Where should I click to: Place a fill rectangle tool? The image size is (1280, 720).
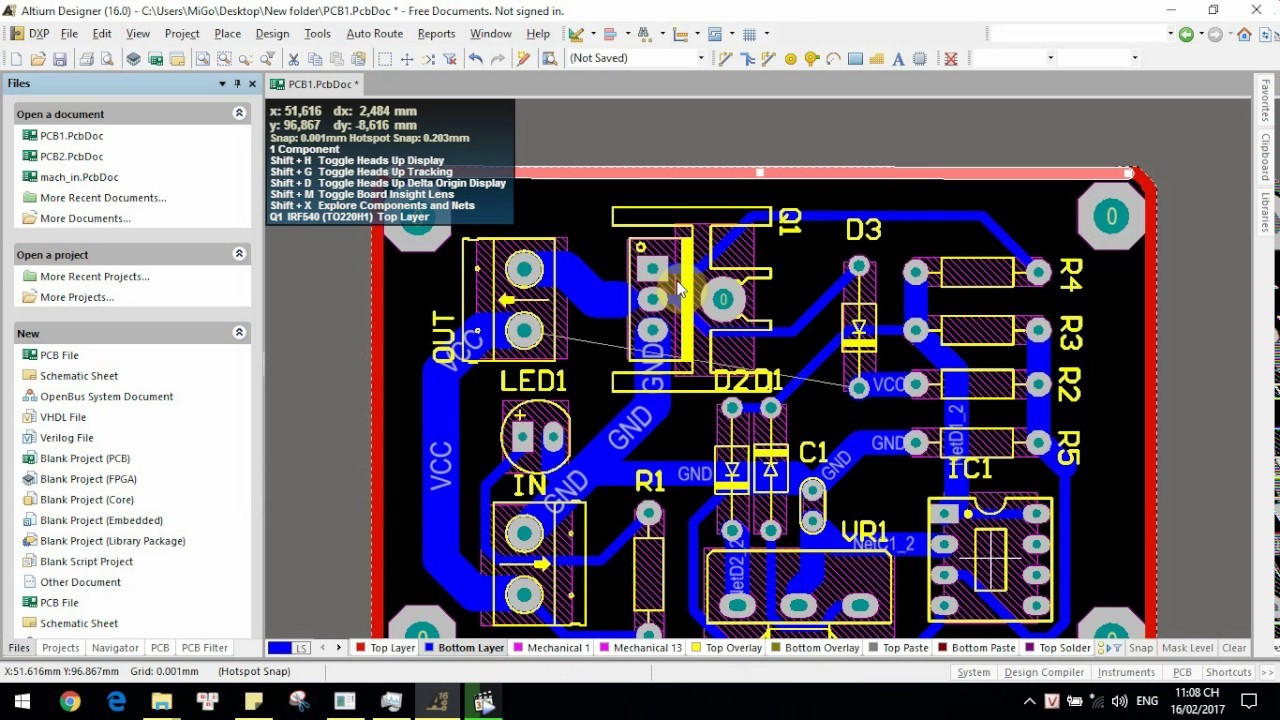tap(855, 59)
